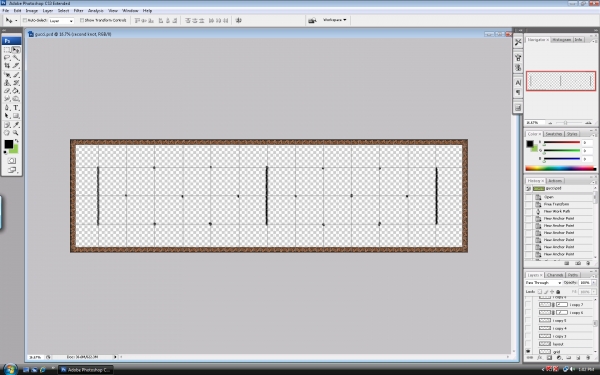
Task: Open the Layers panel options menu
Action: pos(595,275)
